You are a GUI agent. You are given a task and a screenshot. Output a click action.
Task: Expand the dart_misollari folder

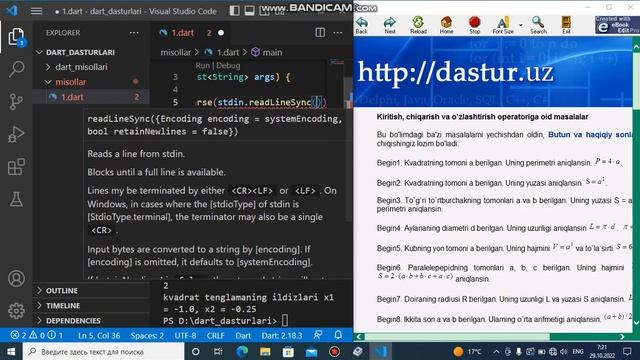pos(81,67)
